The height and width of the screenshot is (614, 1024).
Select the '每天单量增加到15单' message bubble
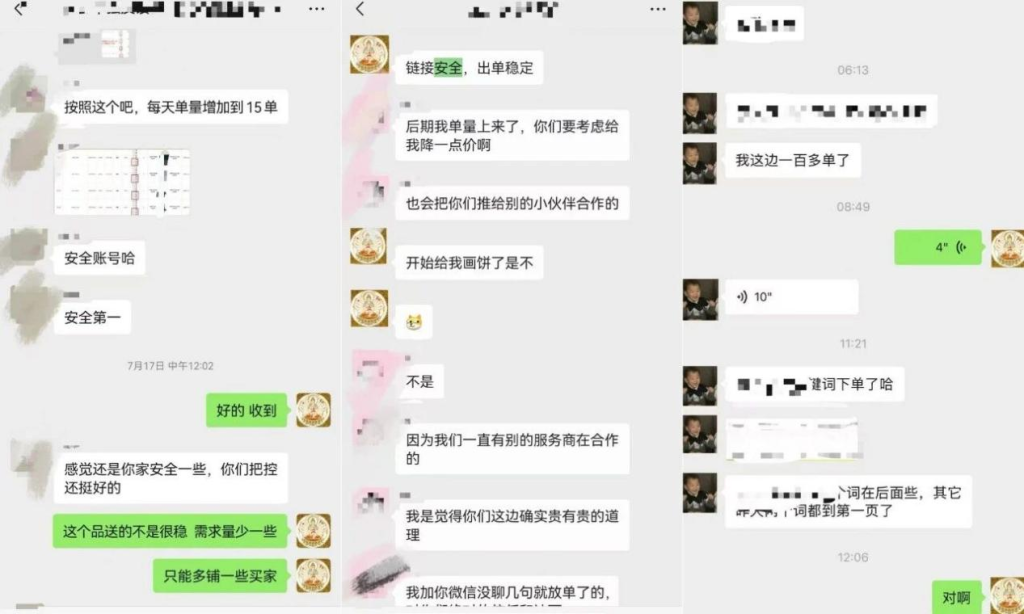pos(171,107)
